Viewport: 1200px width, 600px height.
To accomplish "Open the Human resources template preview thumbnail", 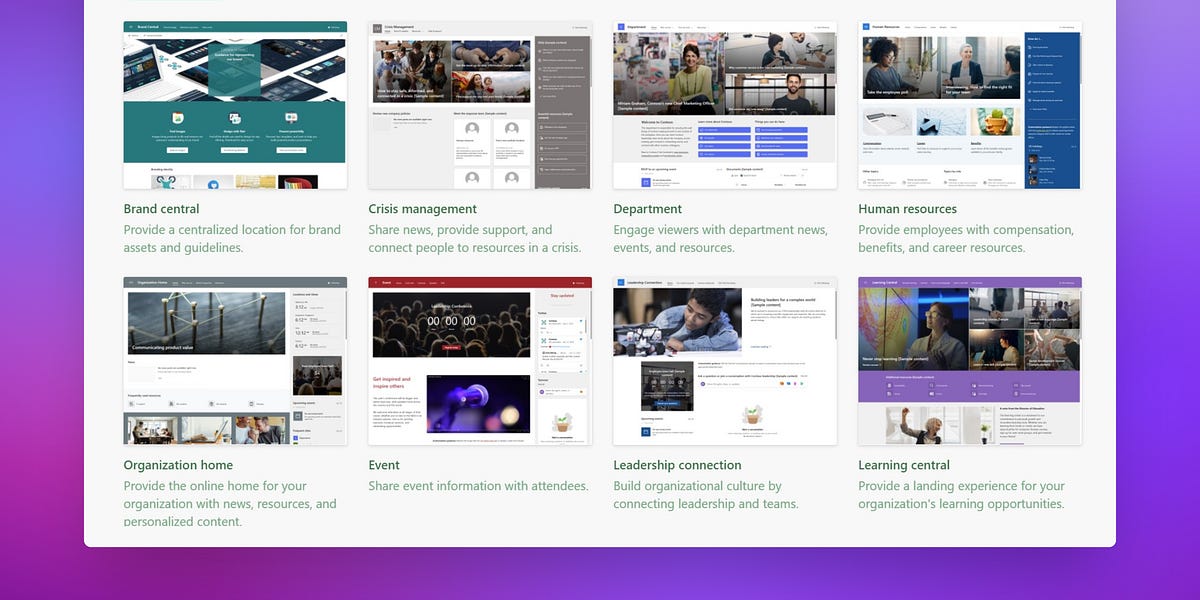I will pyautogui.click(x=969, y=104).
